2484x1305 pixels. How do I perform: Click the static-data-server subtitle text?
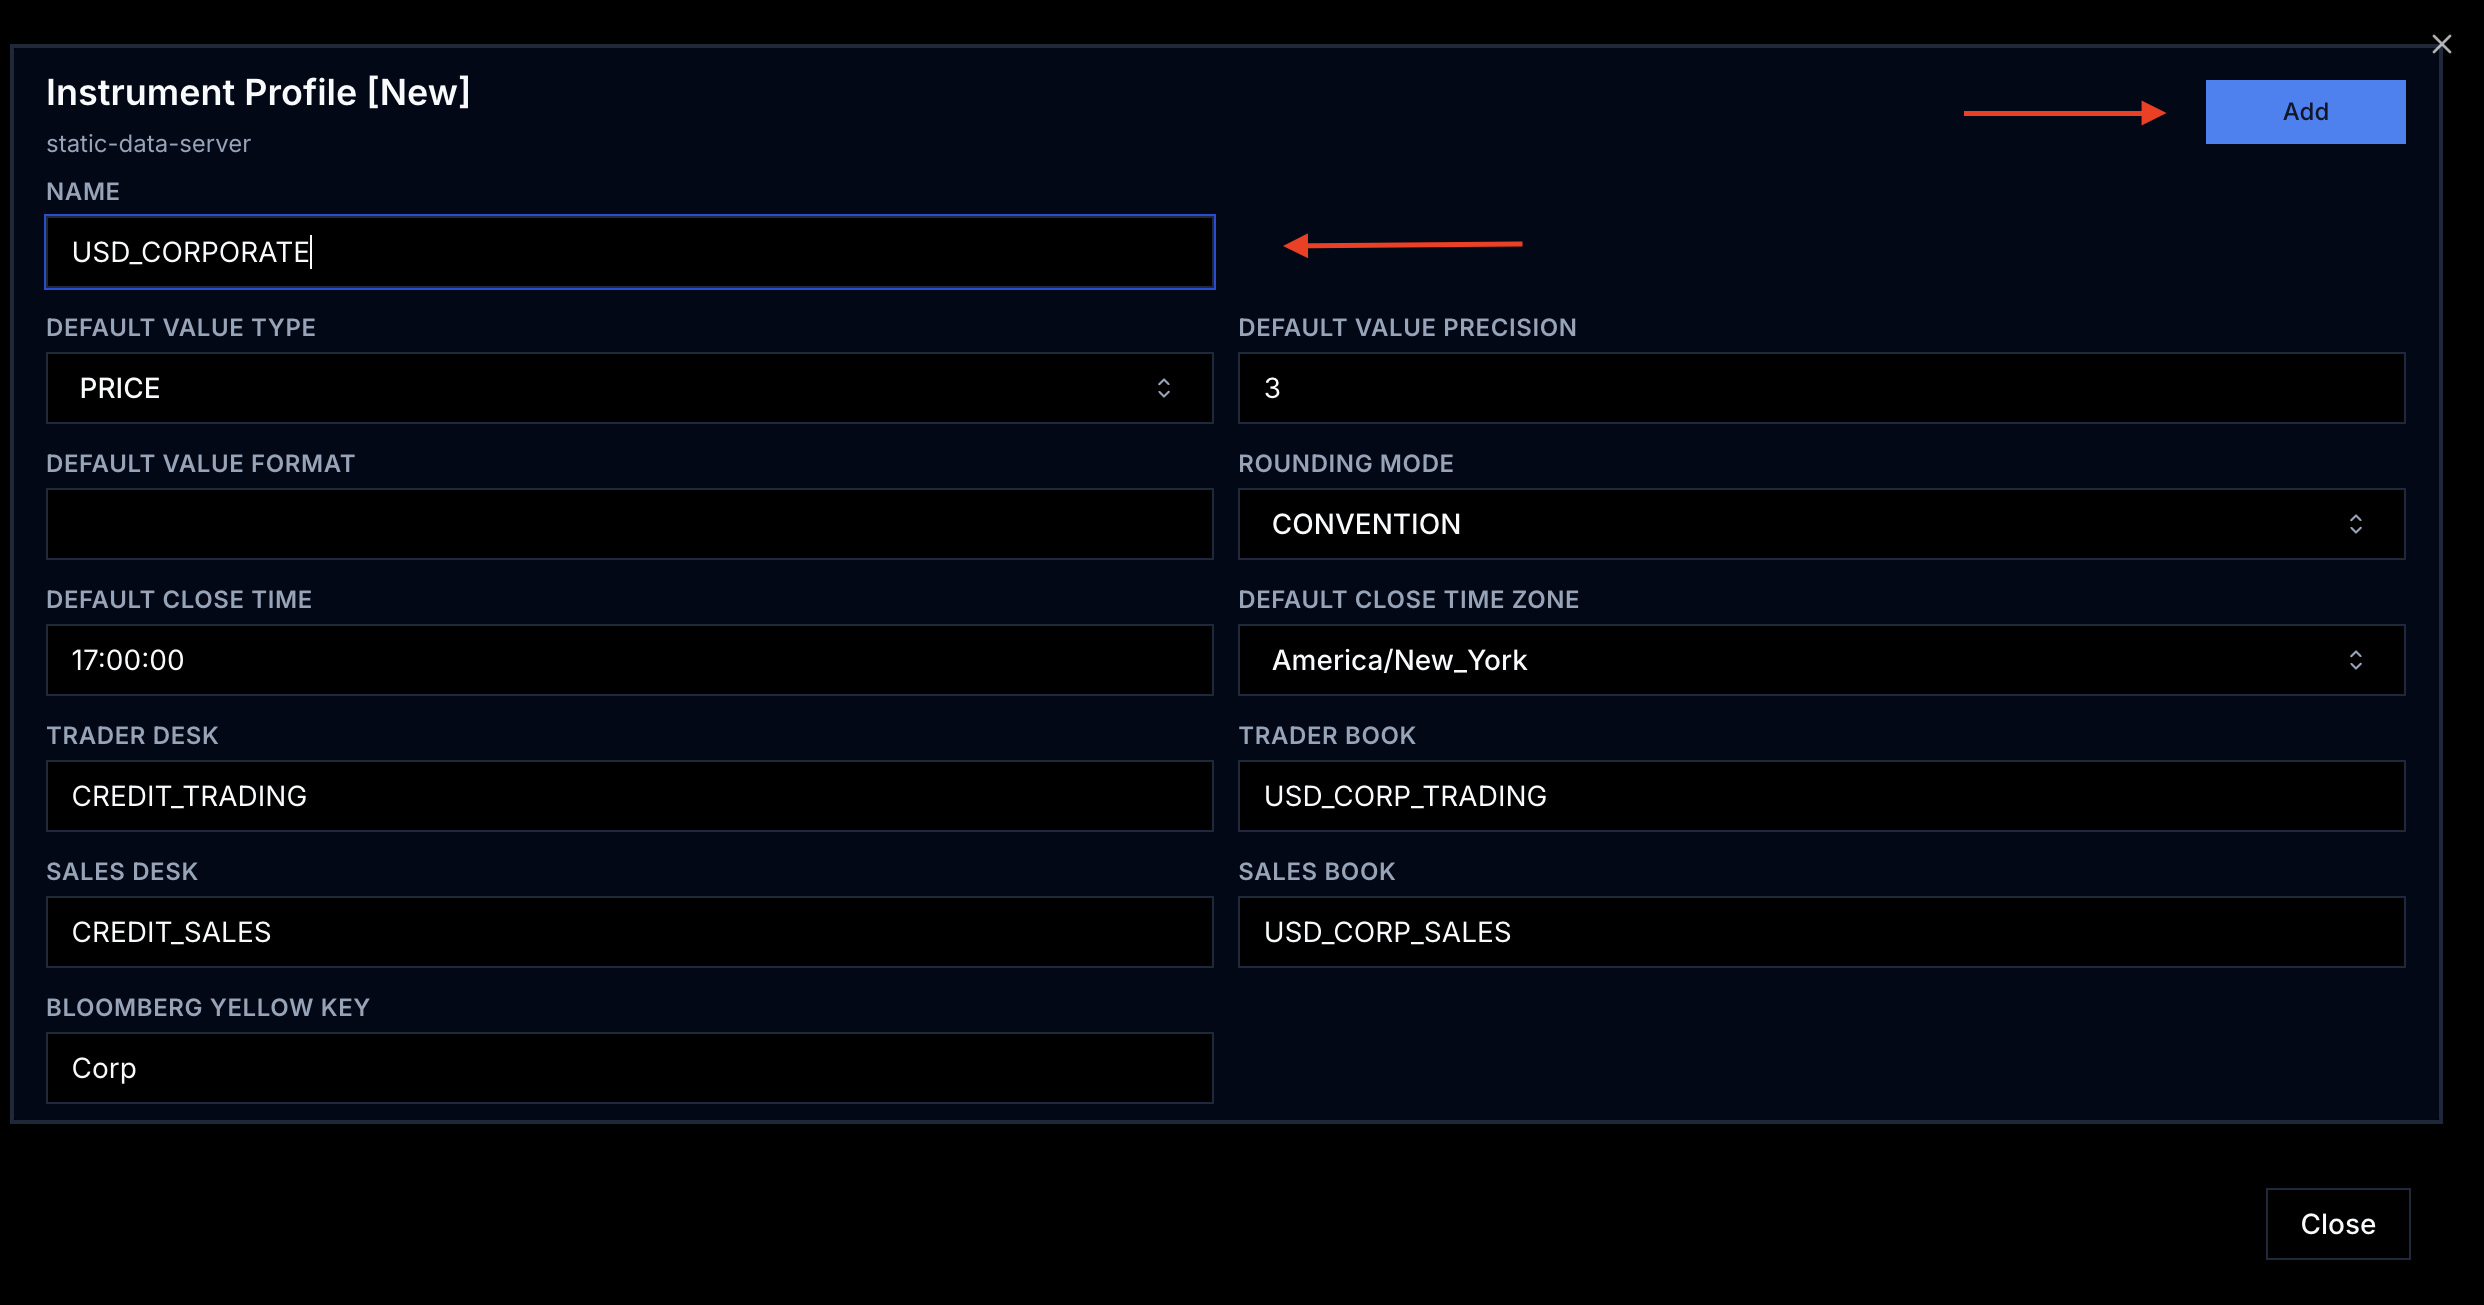(x=148, y=144)
